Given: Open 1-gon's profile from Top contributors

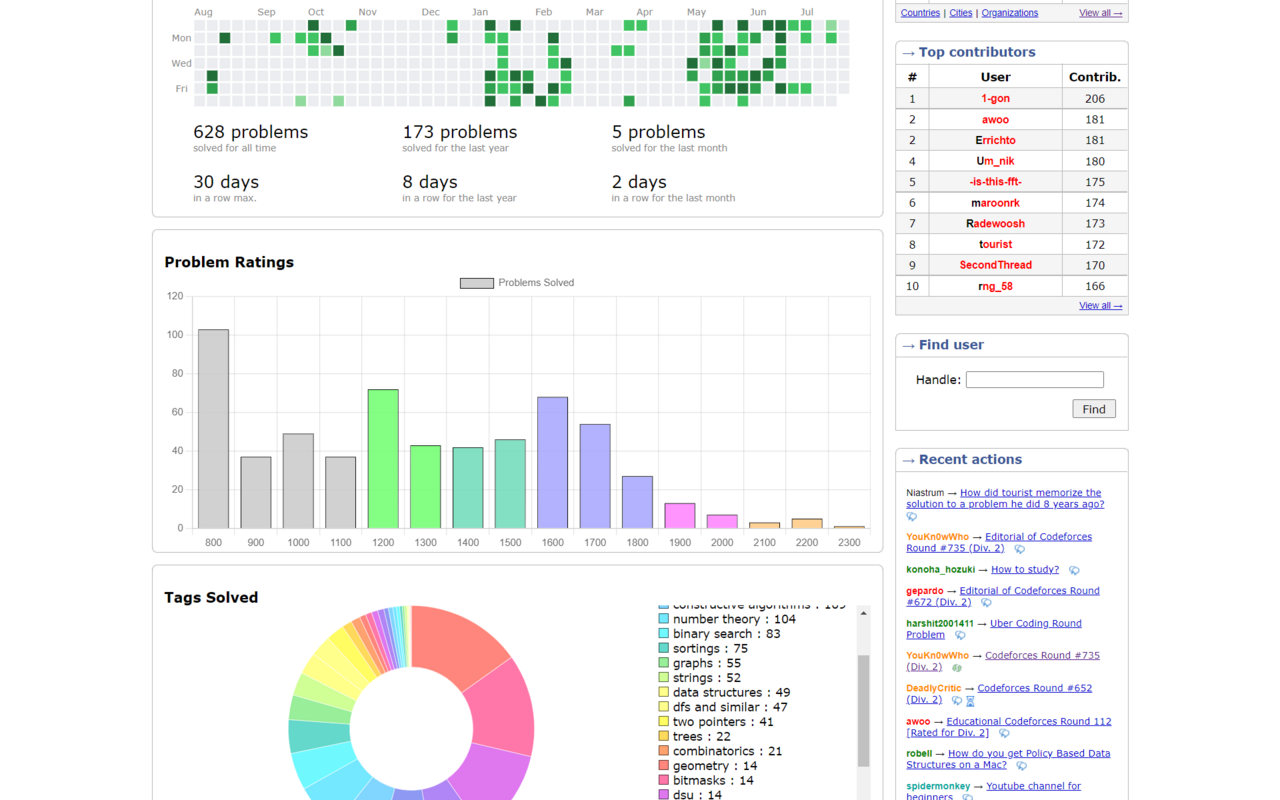Looking at the screenshot, I should pos(995,98).
